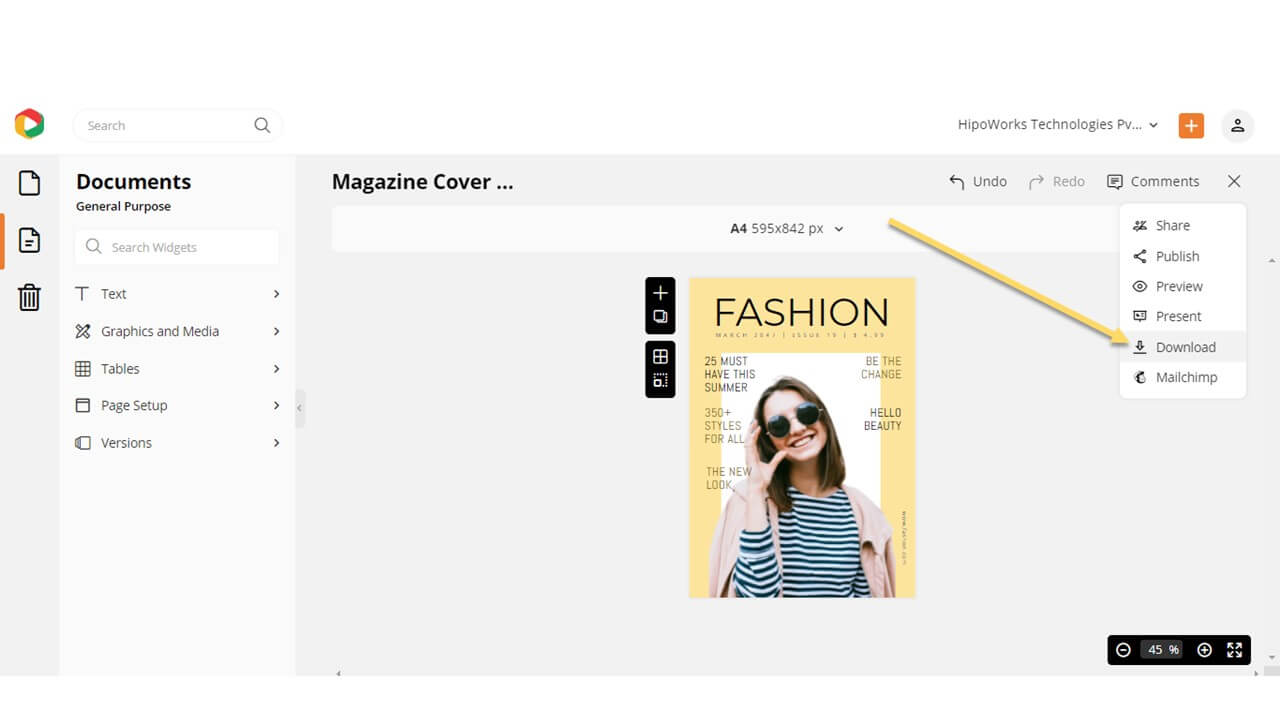Click the Undo button

pos(977,181)
